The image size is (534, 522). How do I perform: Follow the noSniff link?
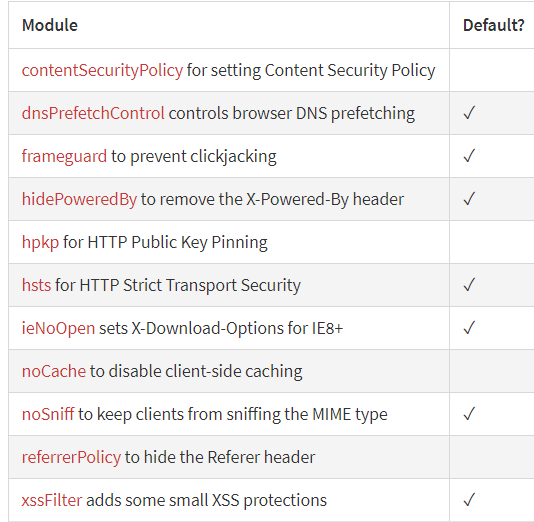coord(48,414)
